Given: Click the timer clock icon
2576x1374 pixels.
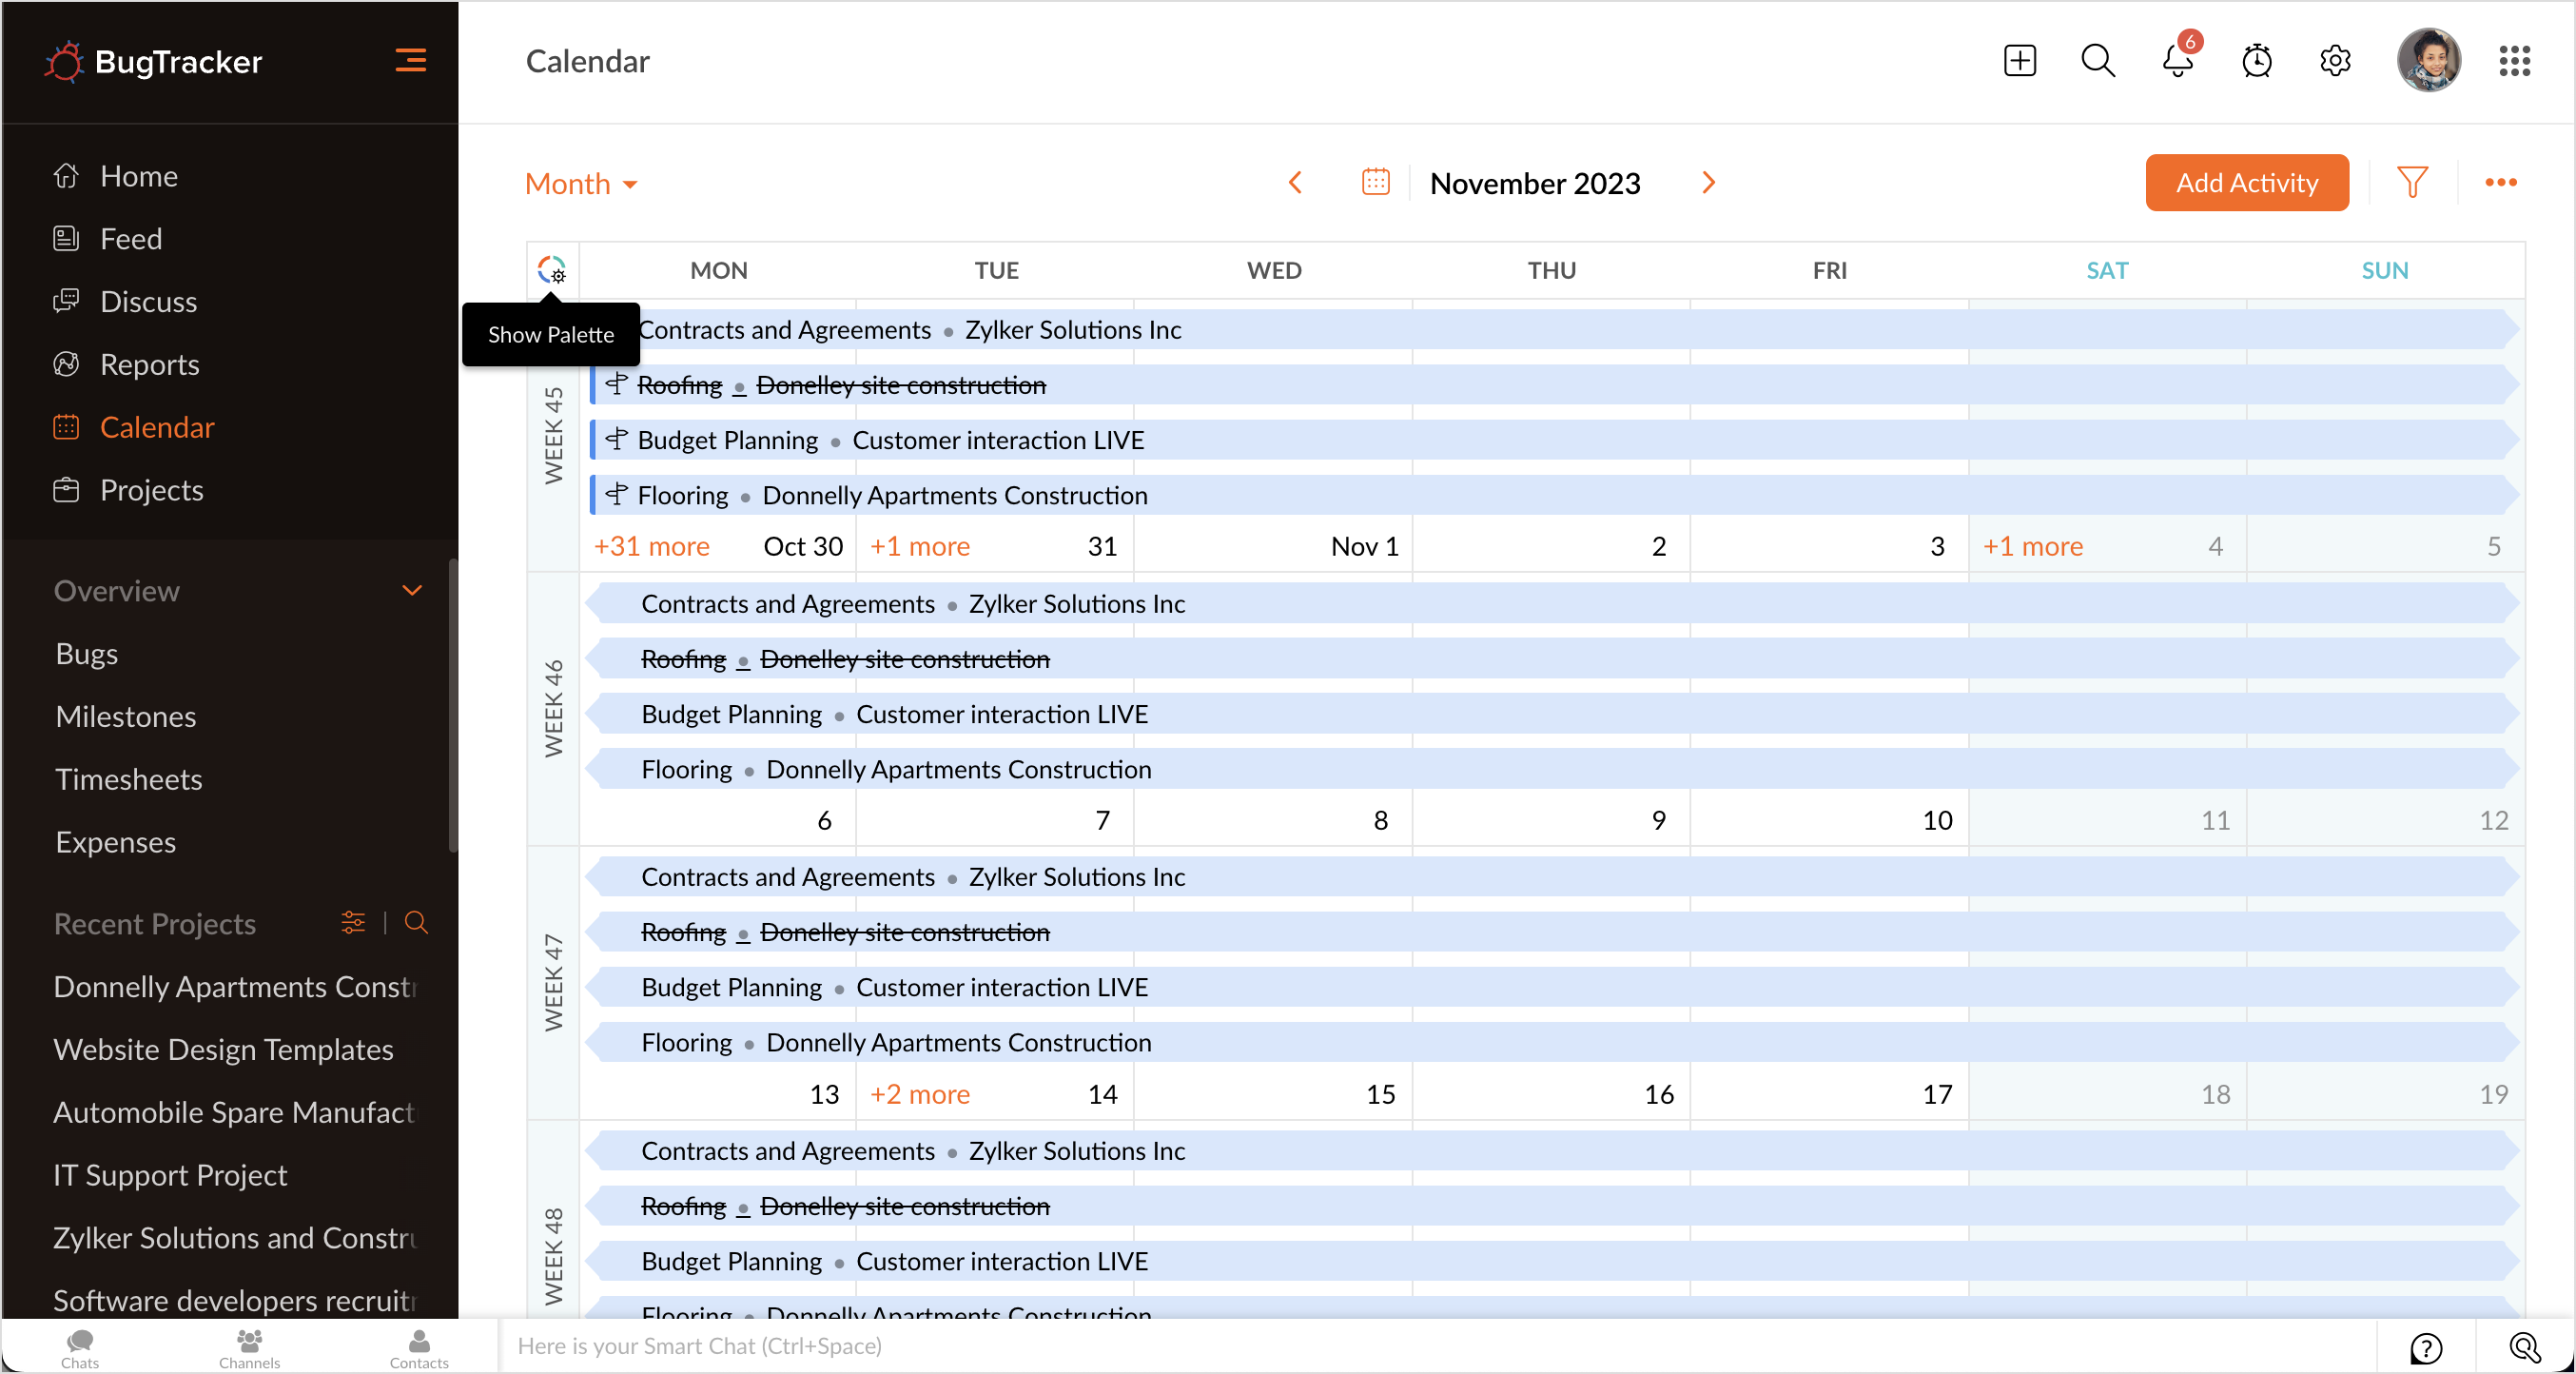Looking at the screenshot, I should (2256, 61).
